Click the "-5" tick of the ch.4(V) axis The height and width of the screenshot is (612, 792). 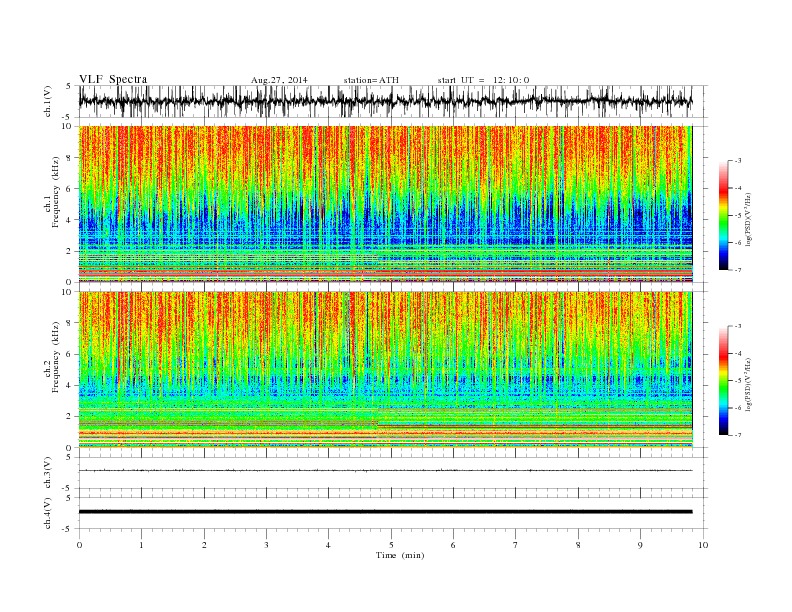coord(68,529)
